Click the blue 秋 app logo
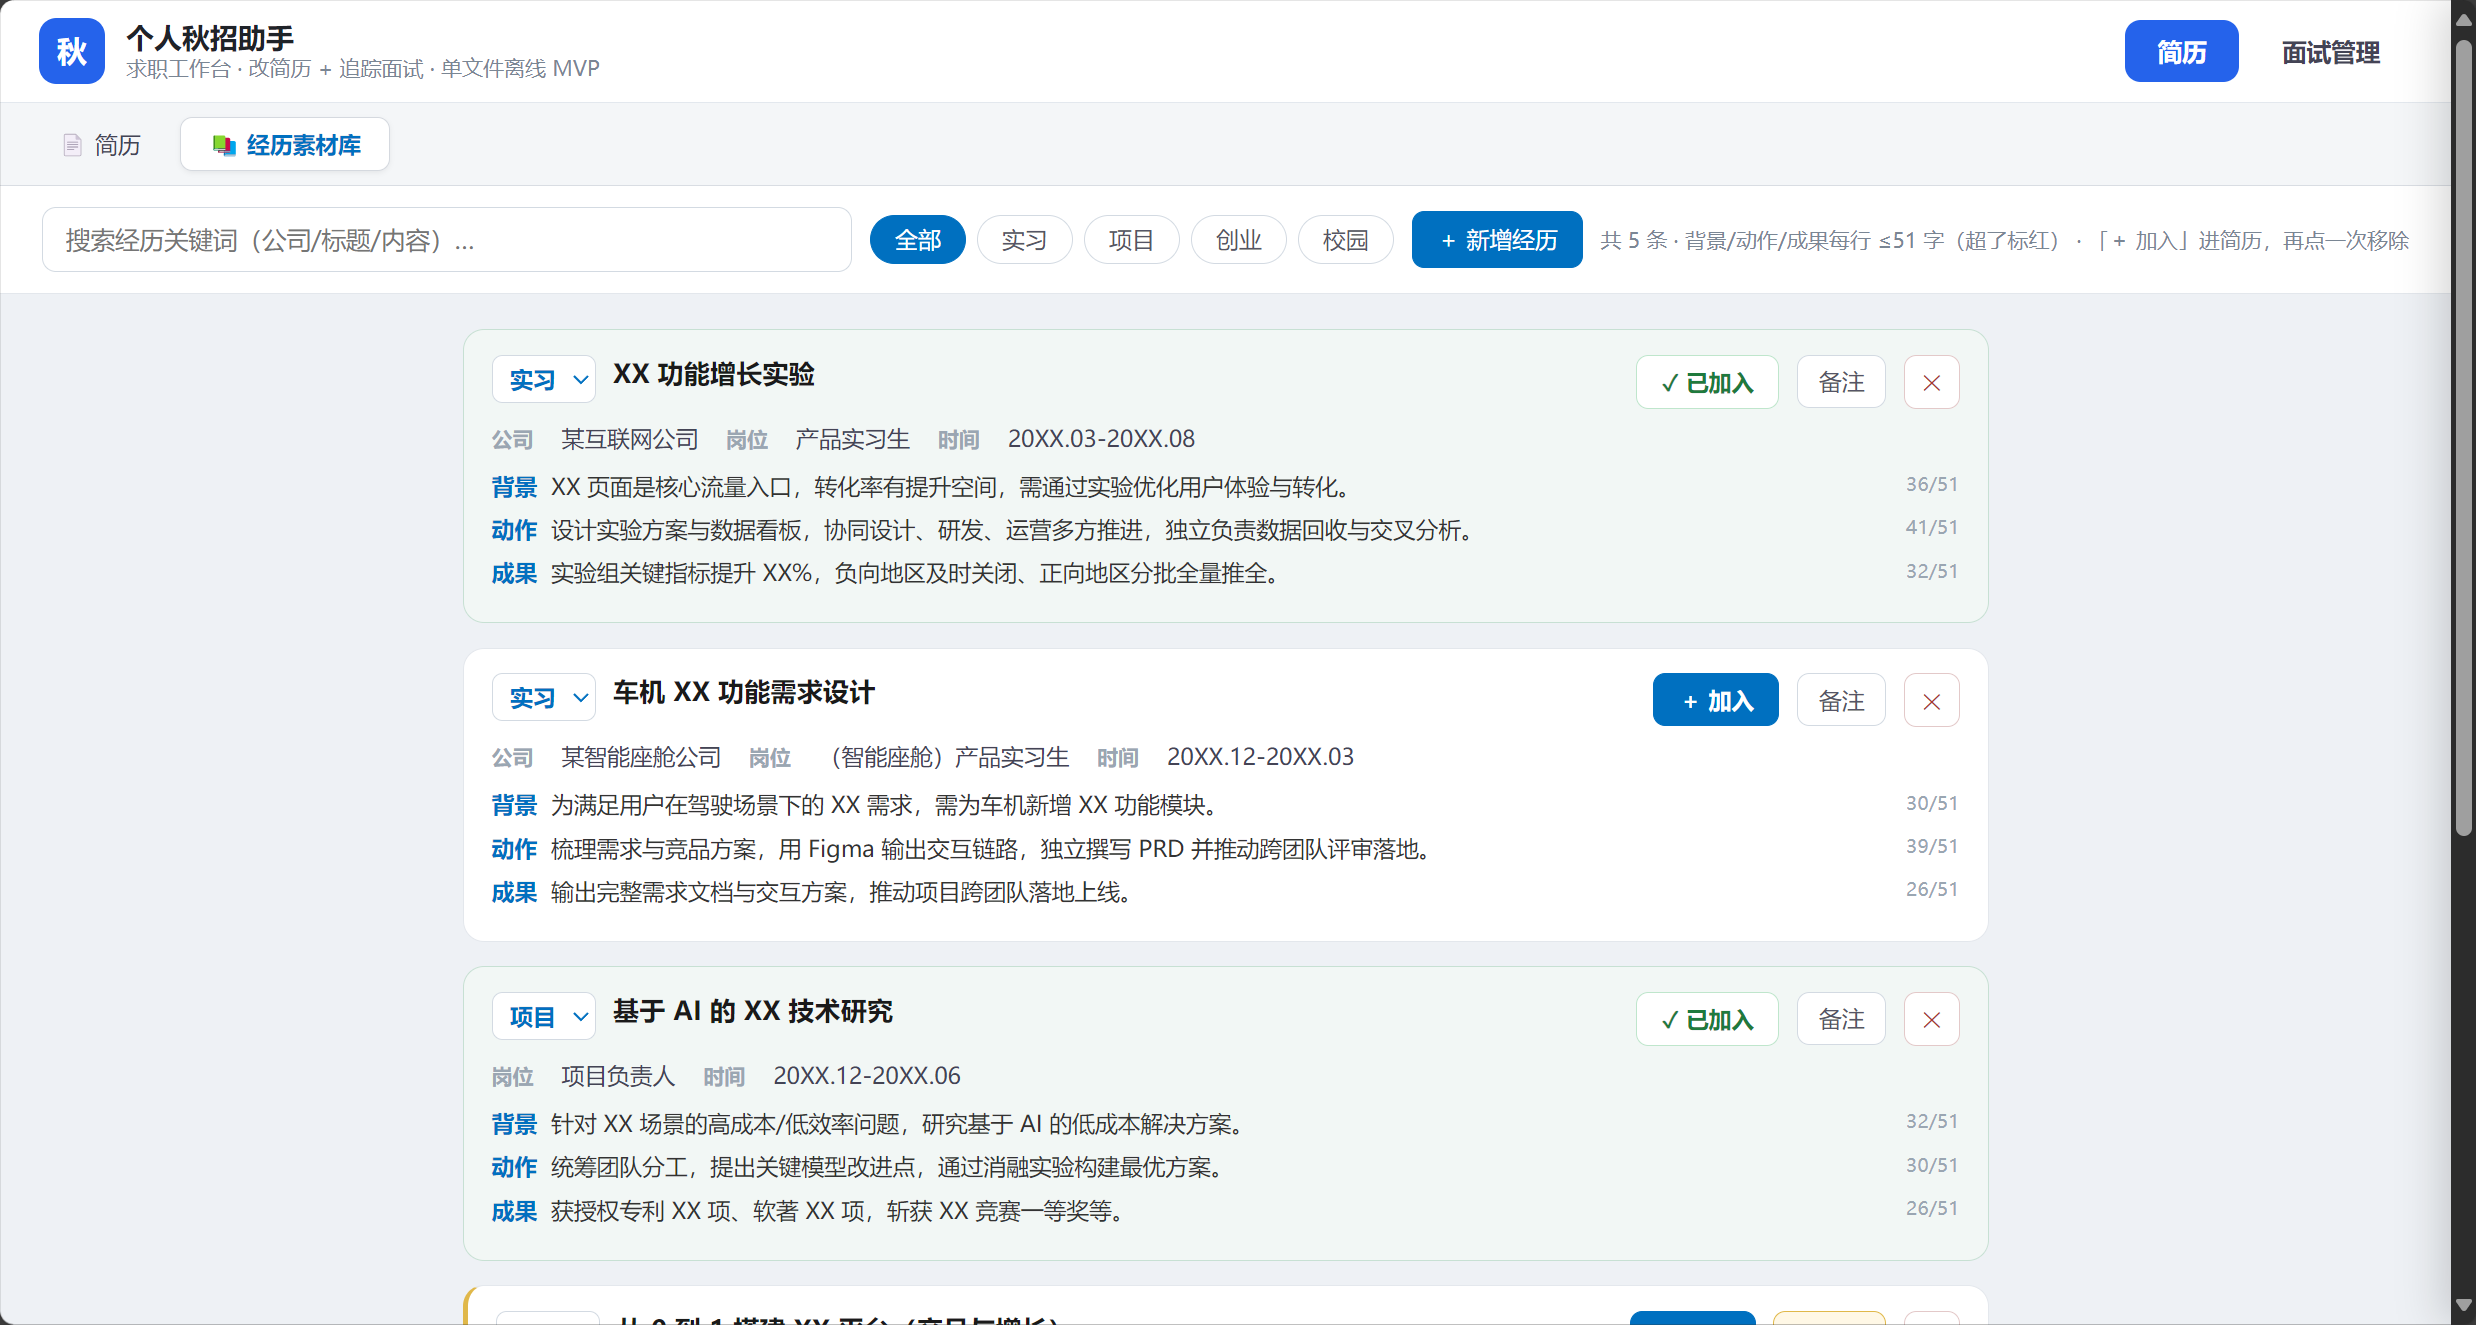The image size is (2476, 1325). click(x=71, y=51)
